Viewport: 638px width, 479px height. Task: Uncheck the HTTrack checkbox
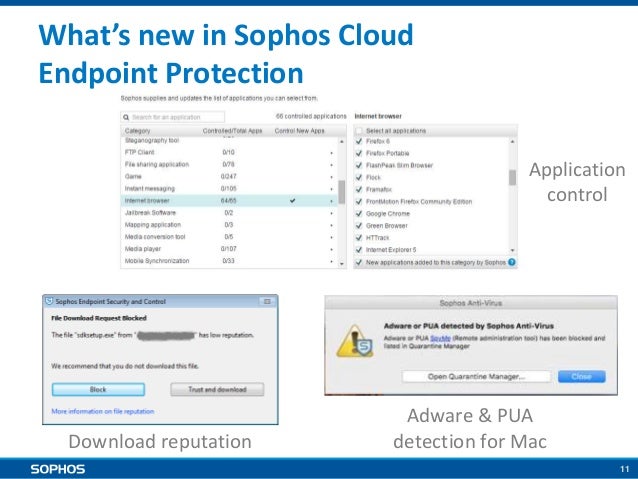[x=359, y=238]
